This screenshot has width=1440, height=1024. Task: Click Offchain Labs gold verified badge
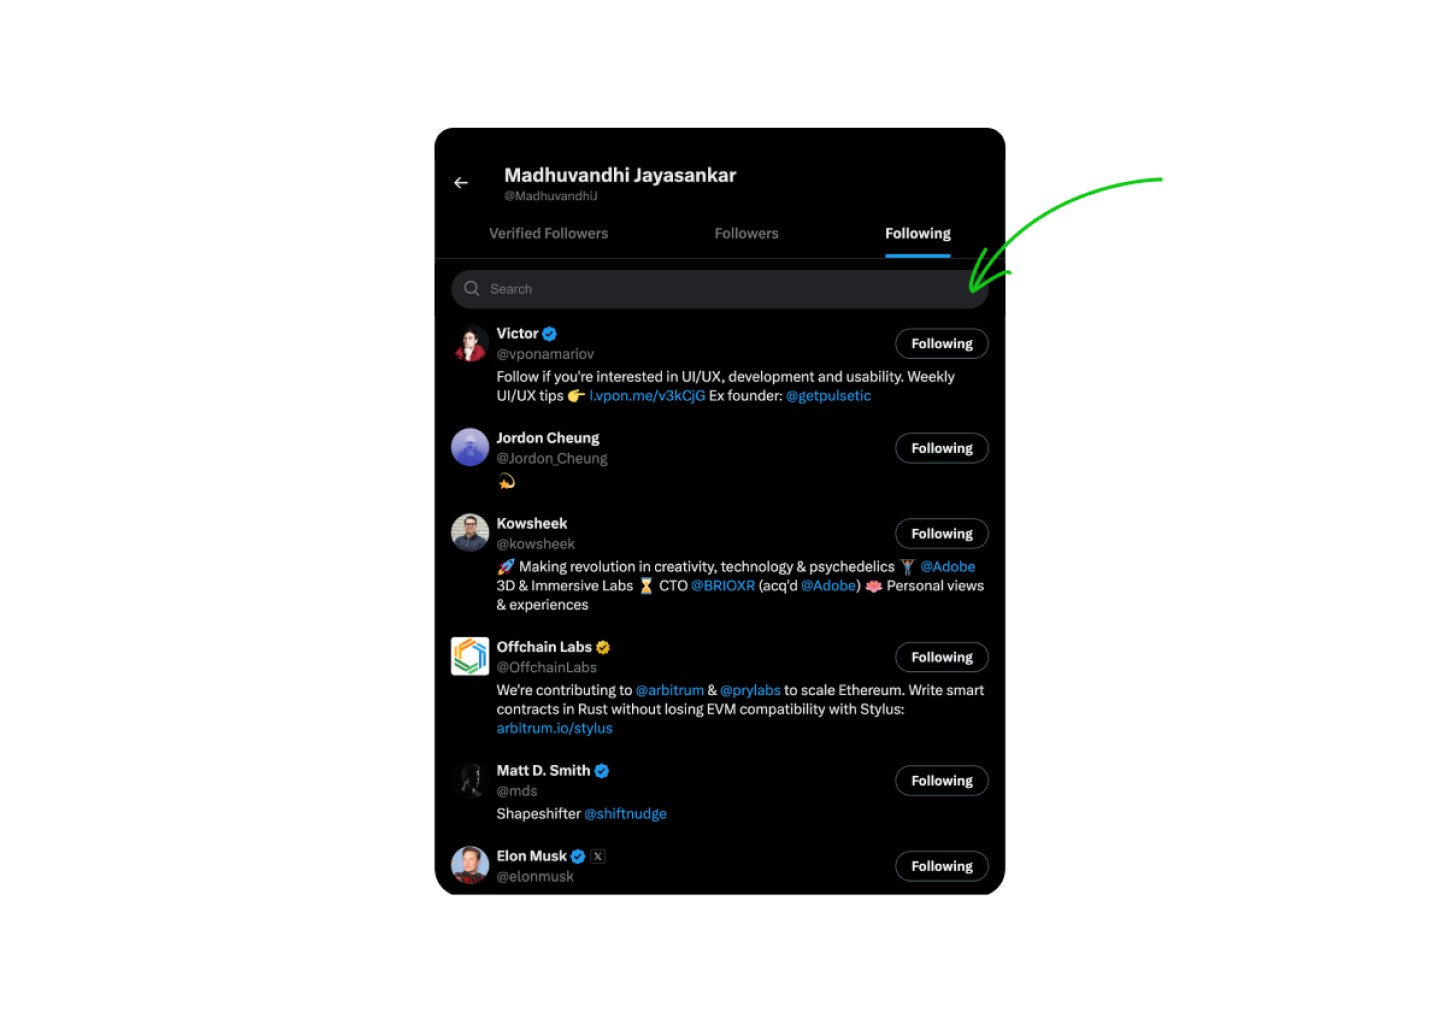coord(603,647)
